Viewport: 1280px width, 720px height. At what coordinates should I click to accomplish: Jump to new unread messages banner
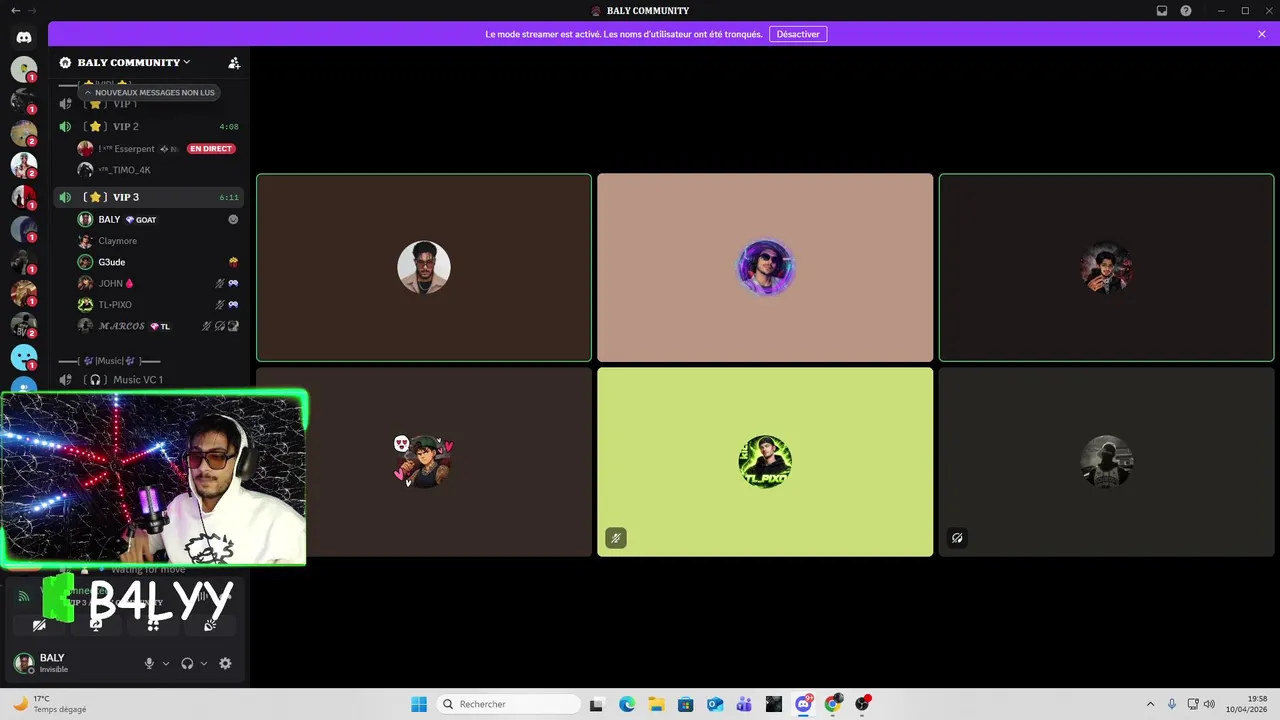coord(148,92)
